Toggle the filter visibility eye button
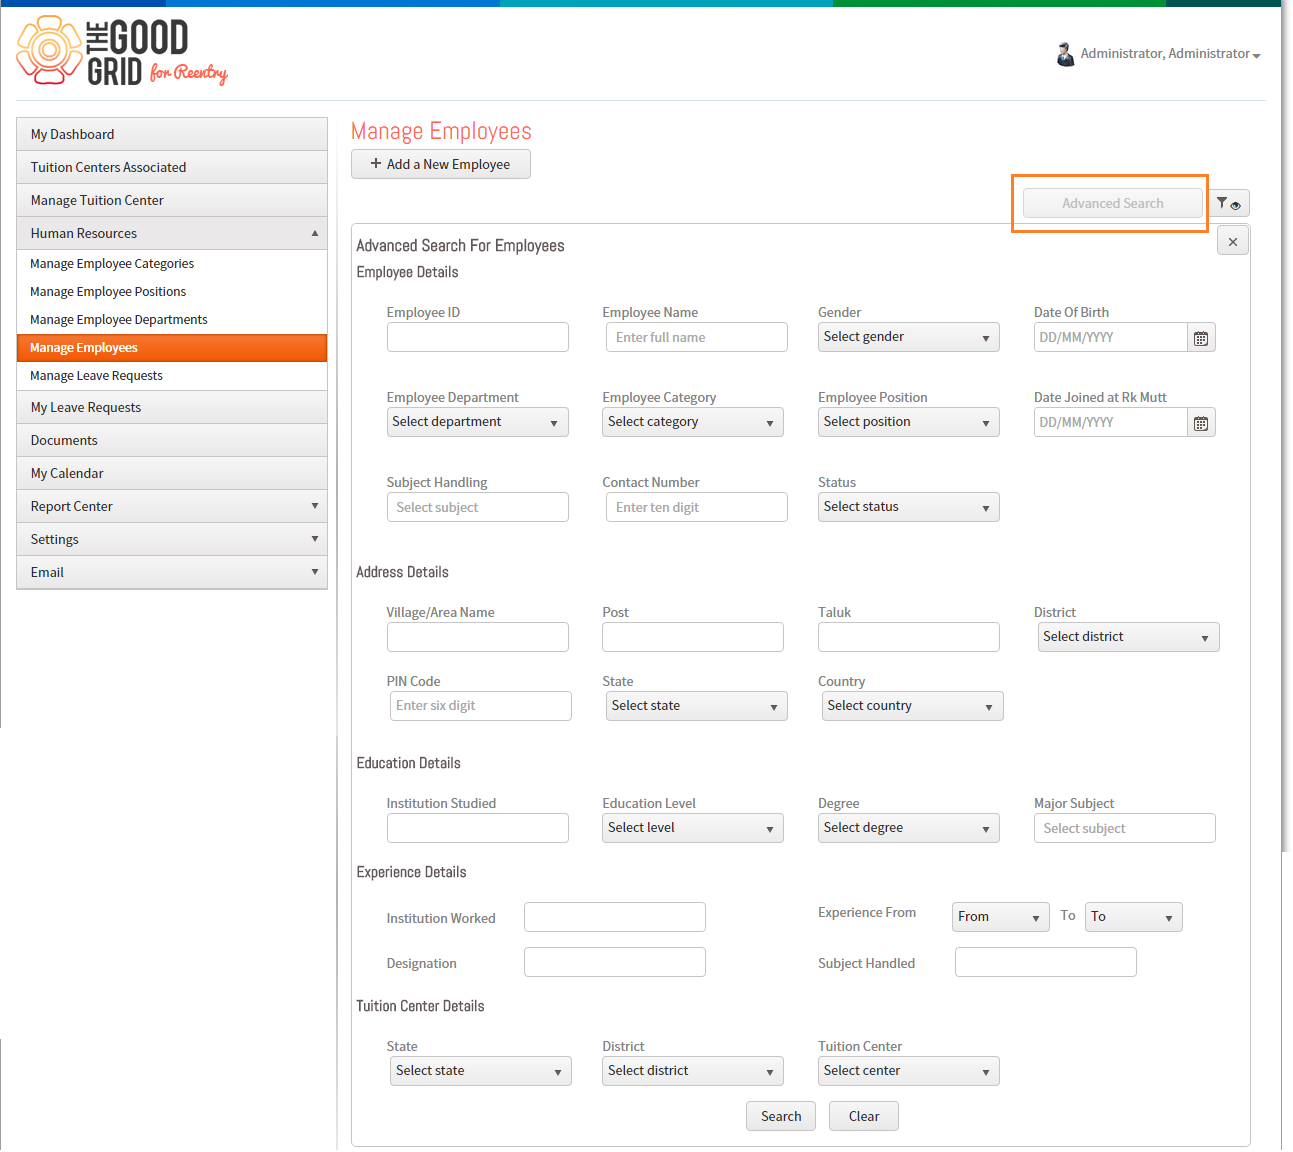The height and width of the screenshot is (1152, 1293). pos(1229,203)
